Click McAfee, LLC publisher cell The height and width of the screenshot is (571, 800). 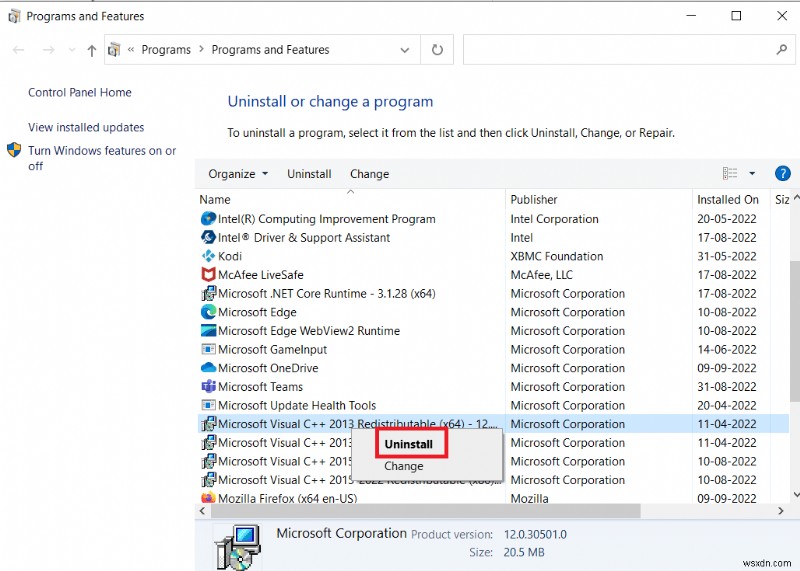coord(541,275)
